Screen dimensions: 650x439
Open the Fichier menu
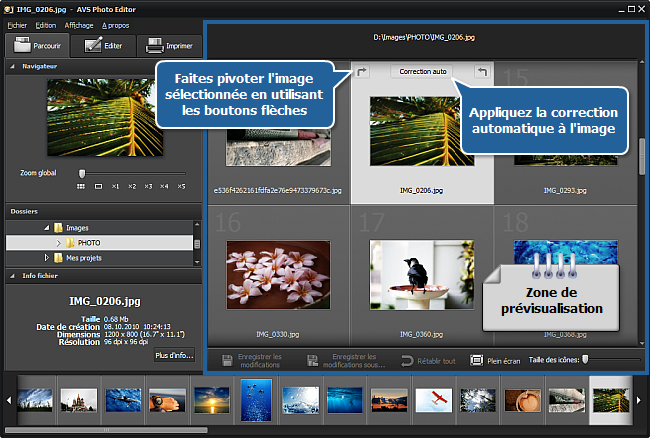(17, 25)
